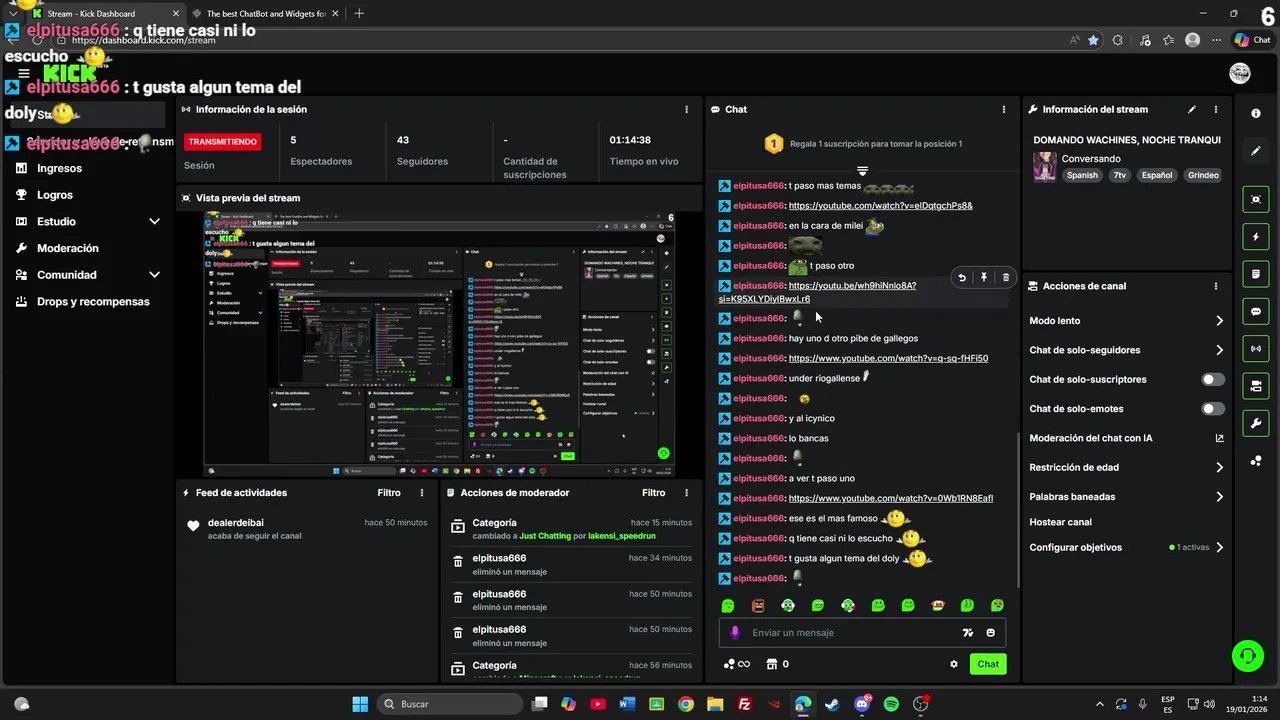This screenshot has height=720, width=1280.
Task: Open 7TV emote picker in message box
Action: click(x=967, y=633)
